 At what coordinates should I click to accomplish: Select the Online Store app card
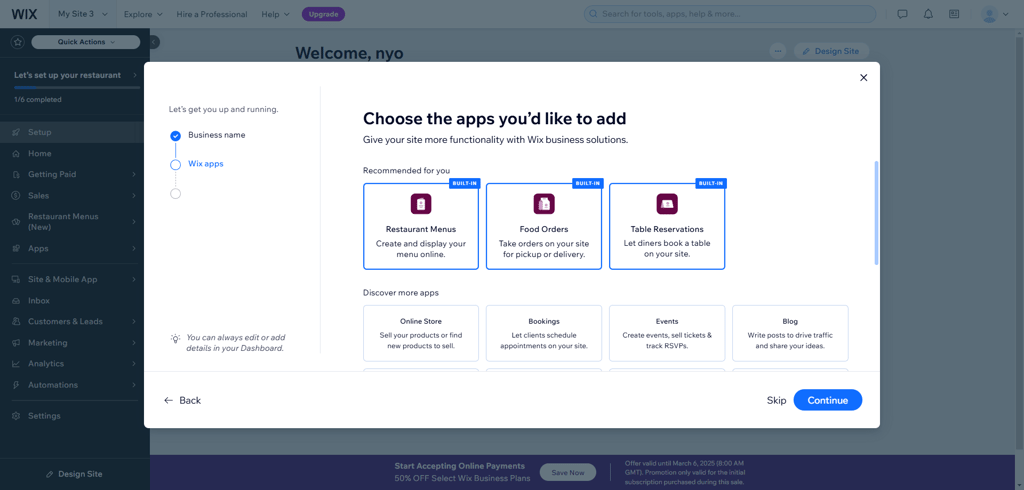point(421,333)
